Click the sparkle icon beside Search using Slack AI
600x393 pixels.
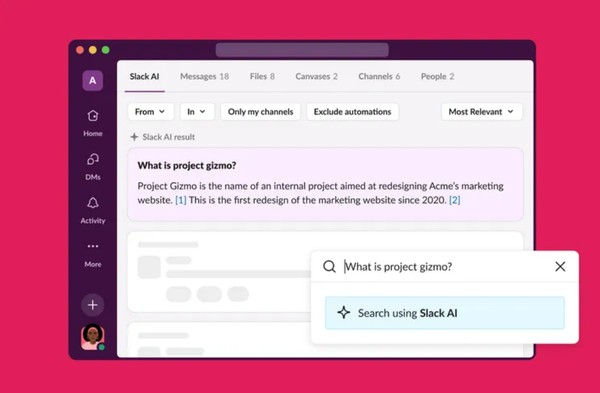click(344, 313)
